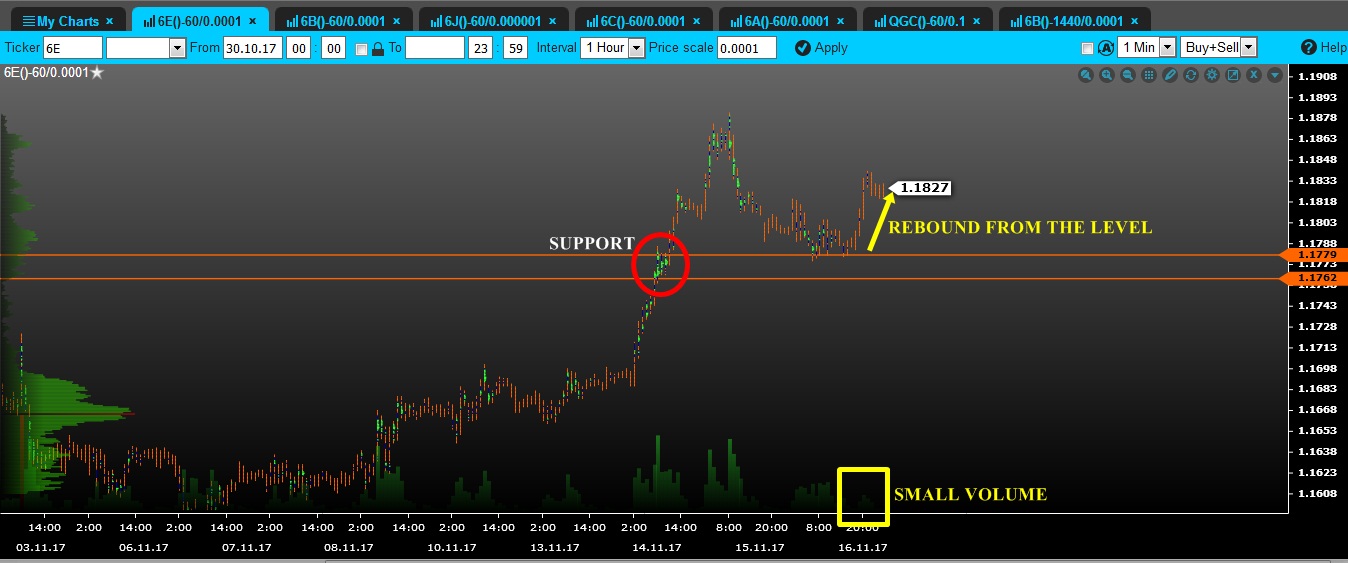Viewport: 1348px width, 563px height.
Task: Click the auto-update 'A' refresh icon
Action: tap(1105, 47)
